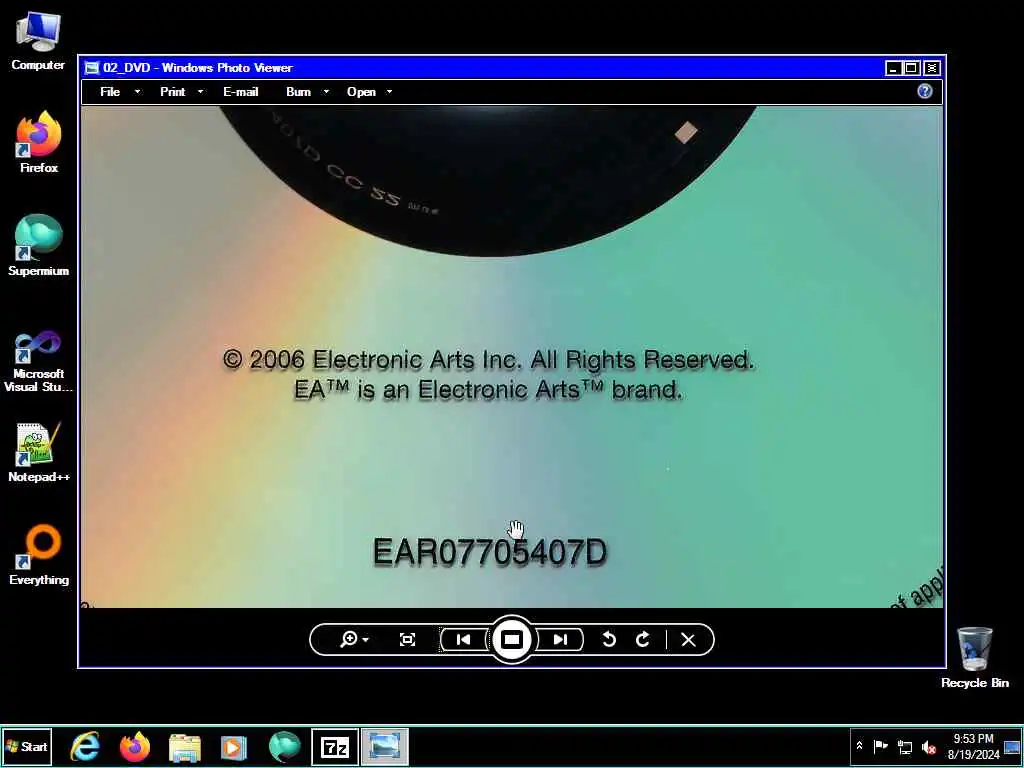The image size is (1024, 768).
Task: Click the Actual size fit-to-window icon
Action: [407, 640]
